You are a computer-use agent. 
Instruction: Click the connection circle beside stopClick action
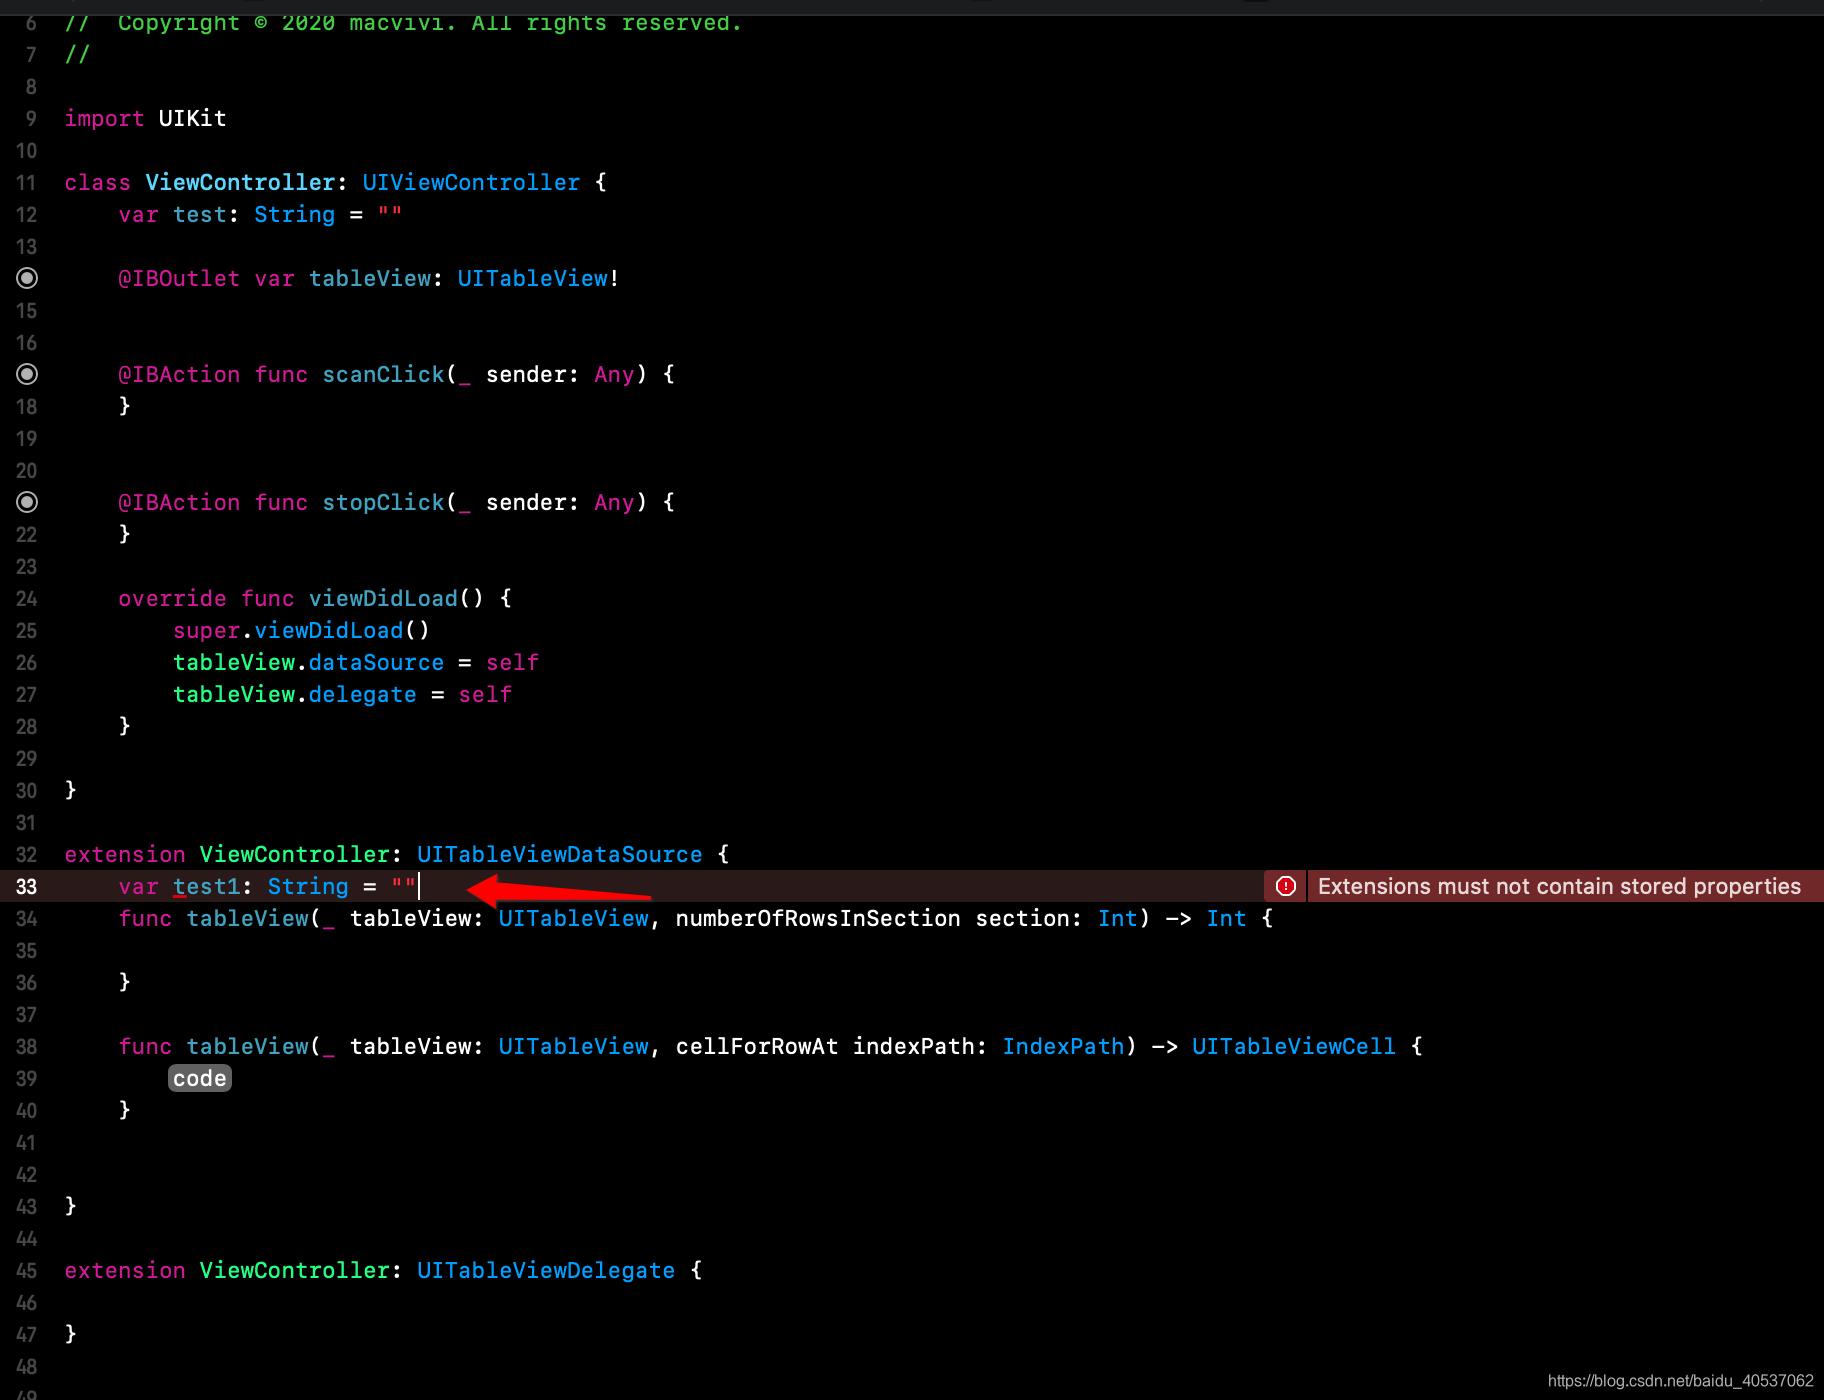[27, 502]
